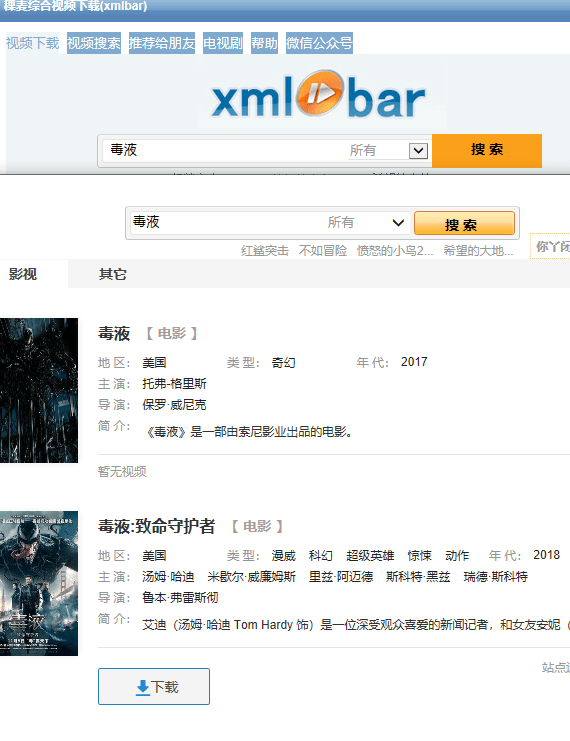
Task: Click actor 汤姆·哈迪
Action: pyautogui.click(x=168, y=577)
